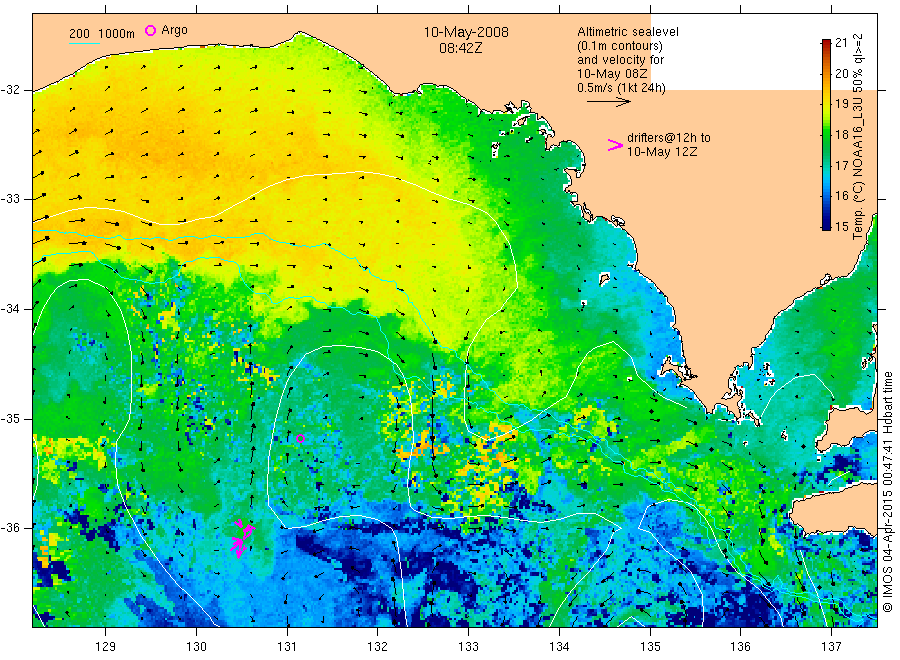Click the 'Argo' legend label
Screen dimensions: 900x660
[174, 30]
